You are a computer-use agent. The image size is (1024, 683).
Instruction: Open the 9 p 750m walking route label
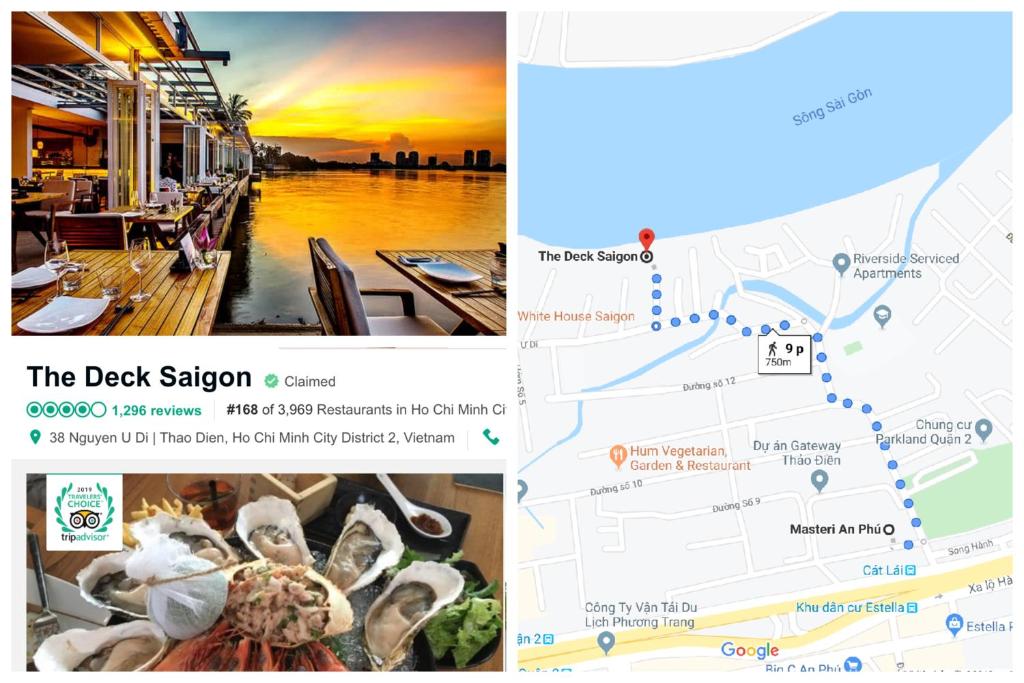point(784,355)
